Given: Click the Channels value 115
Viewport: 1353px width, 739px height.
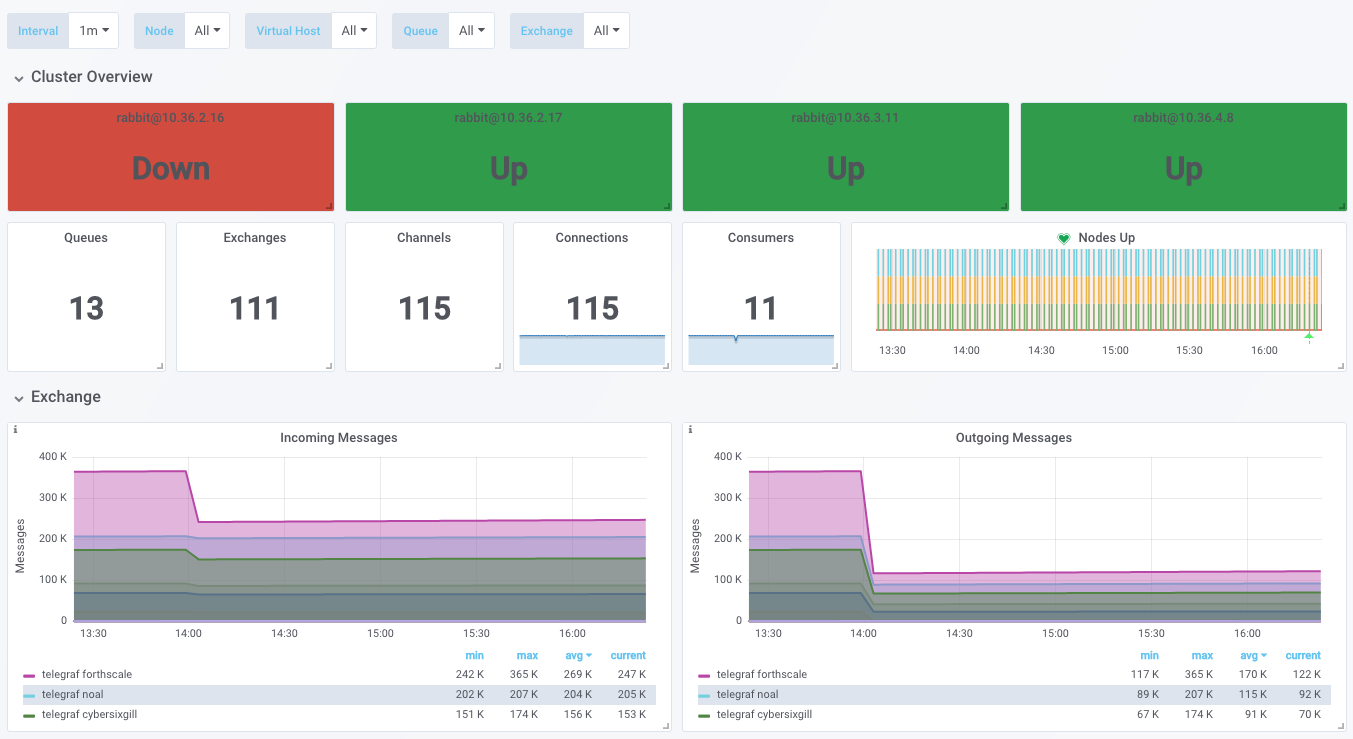Looking at the screenshot, I should tap(424, 308).
